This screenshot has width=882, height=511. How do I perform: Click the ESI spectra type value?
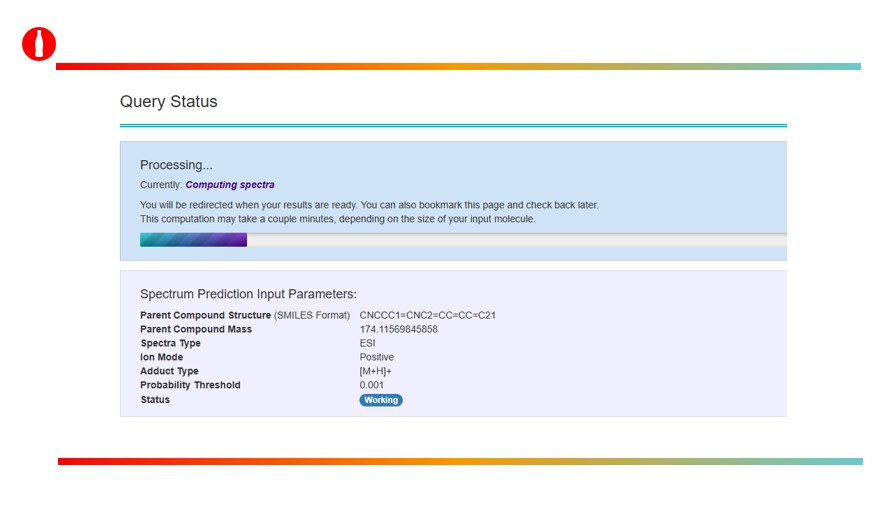(367, 343)
